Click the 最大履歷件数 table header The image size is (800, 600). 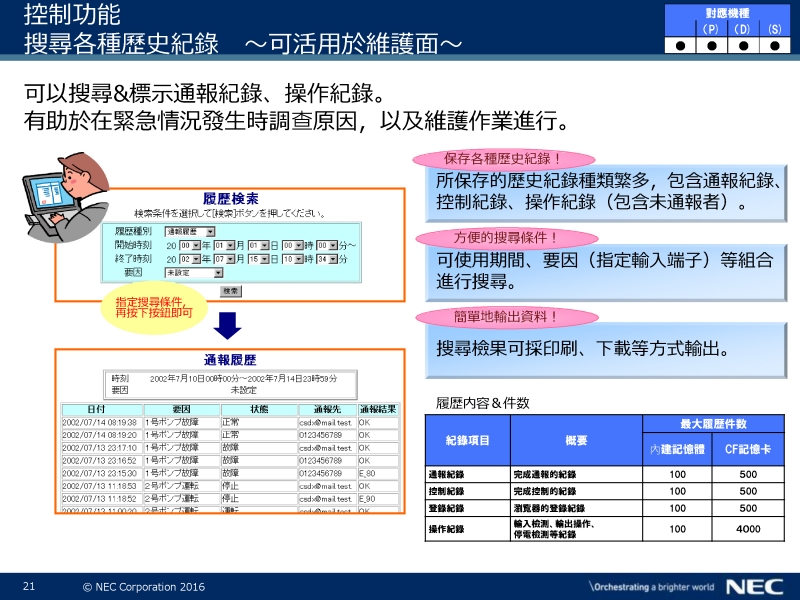713,424
